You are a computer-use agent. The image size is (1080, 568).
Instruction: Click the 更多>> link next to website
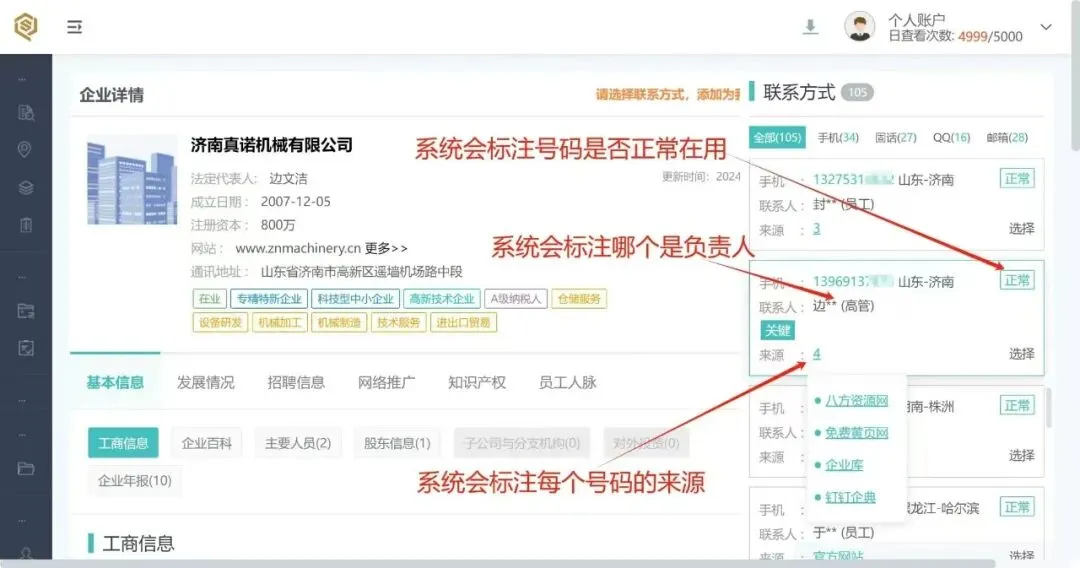(386, 248)
